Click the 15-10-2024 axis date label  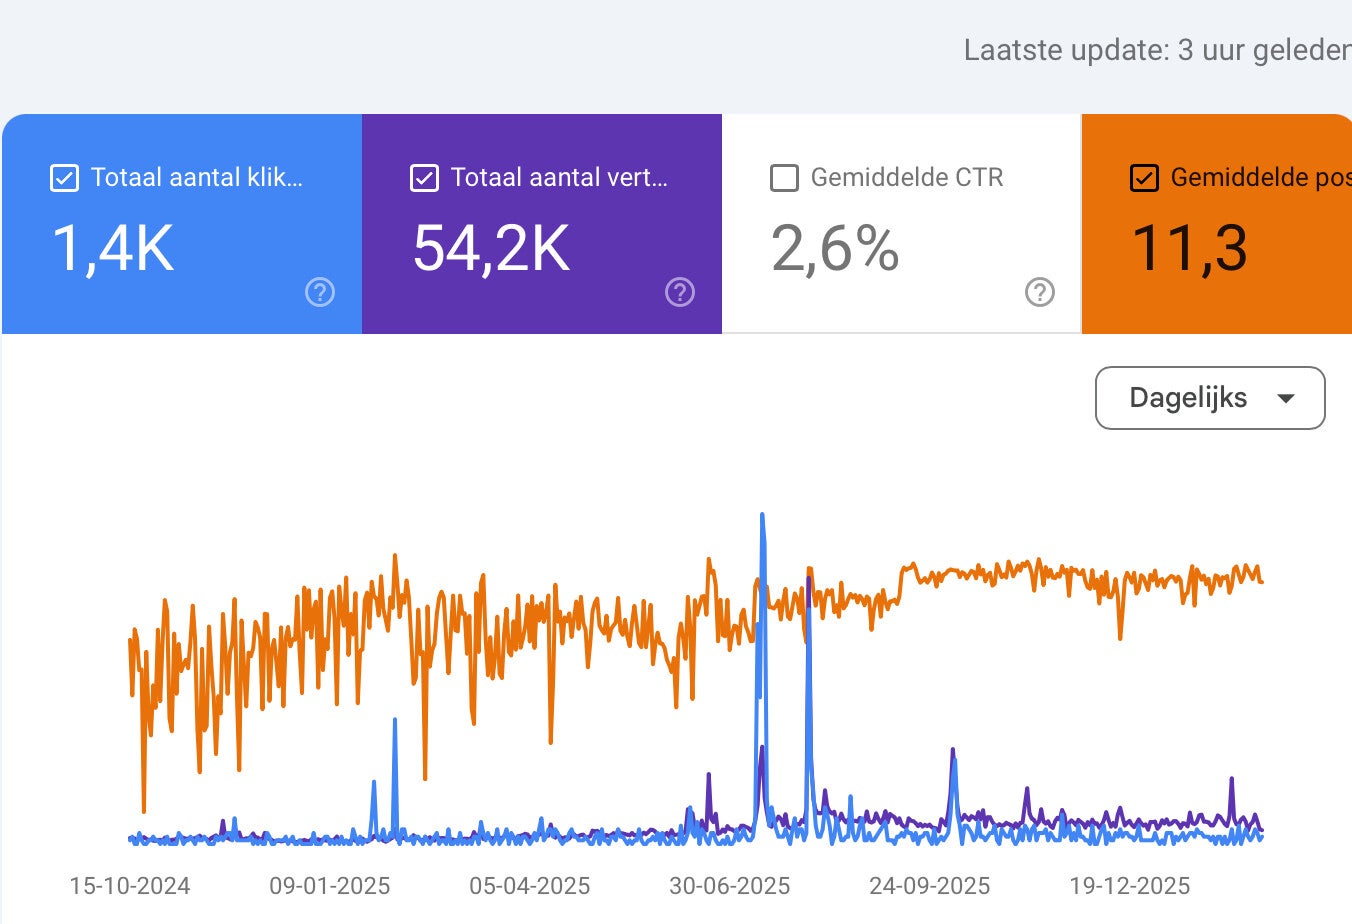pyautogui.click(x=130, y=886)
